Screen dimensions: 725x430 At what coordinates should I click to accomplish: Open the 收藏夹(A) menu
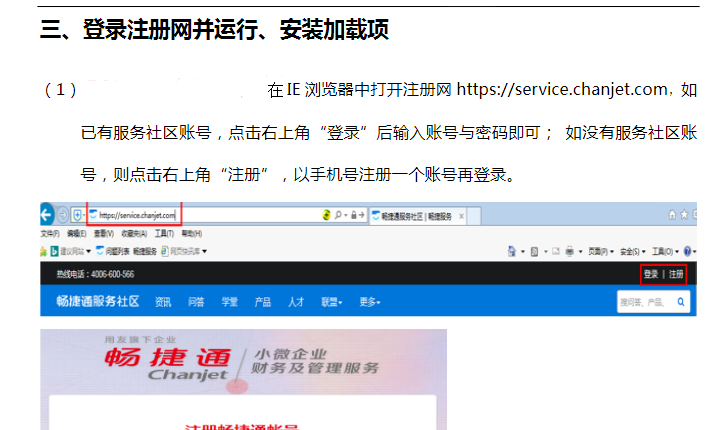tap(133, 232)
